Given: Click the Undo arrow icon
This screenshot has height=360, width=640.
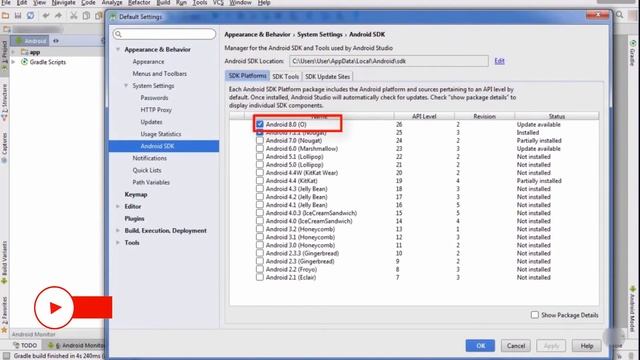Looking at the screenshot, I should (46, 16).
